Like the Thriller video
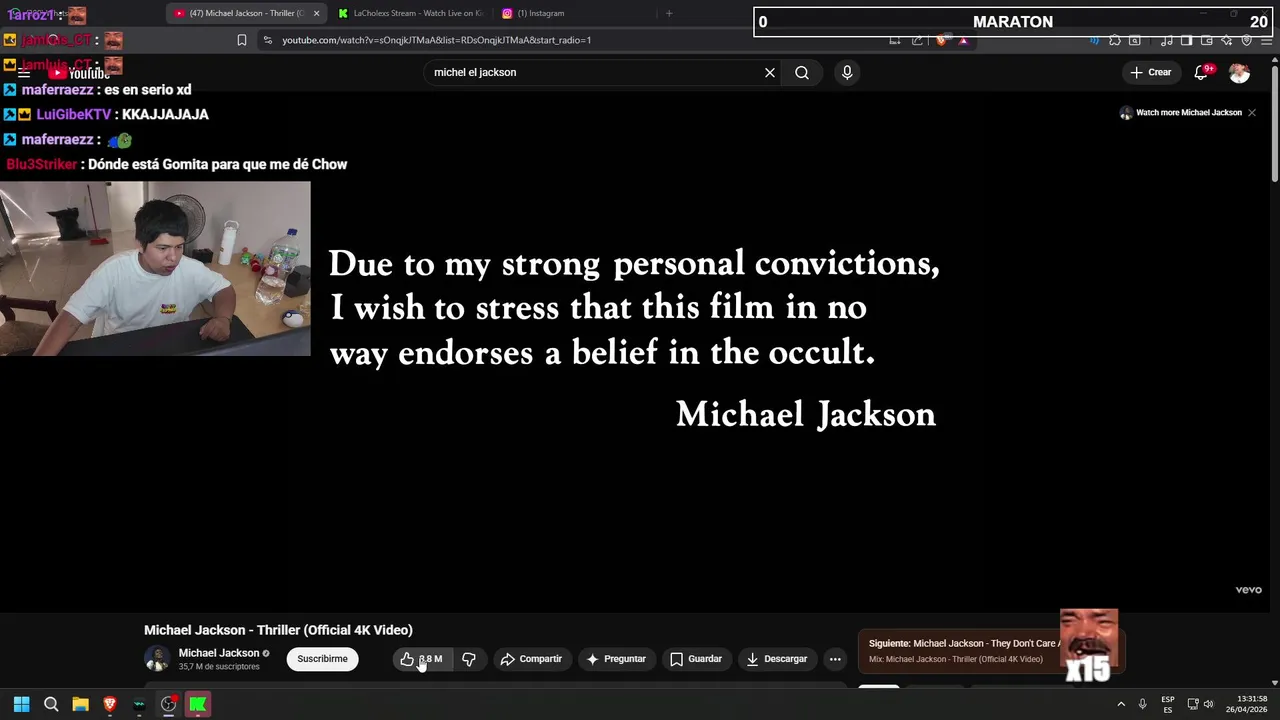 point(423,659)
